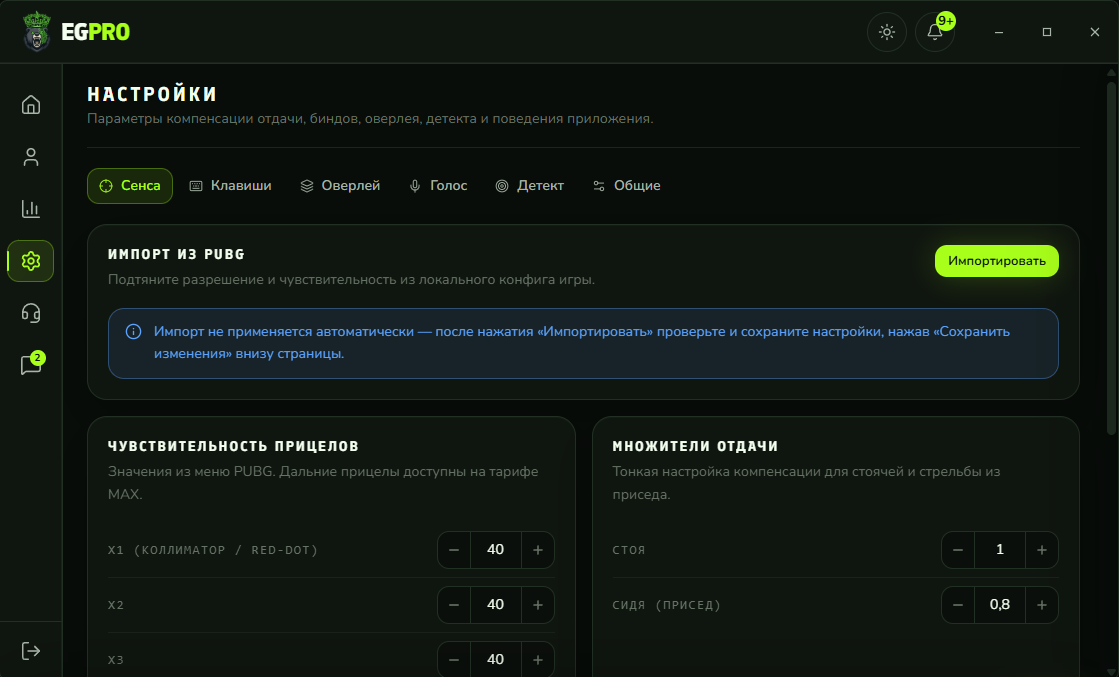
Task: Decrease X3 sensitivity with minus
Action: click(x=454, y=660)
